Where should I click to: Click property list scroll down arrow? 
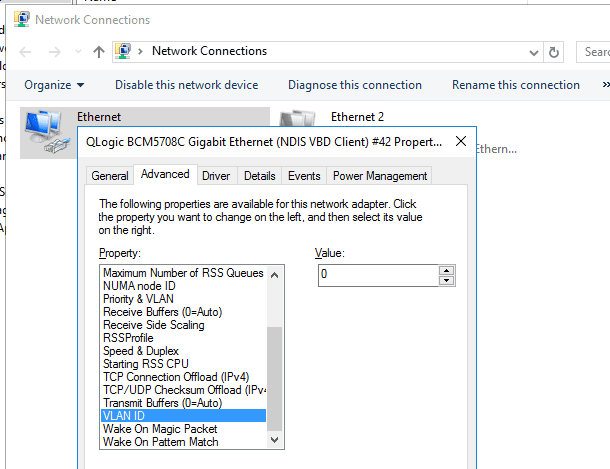click(x=274, y=440)
